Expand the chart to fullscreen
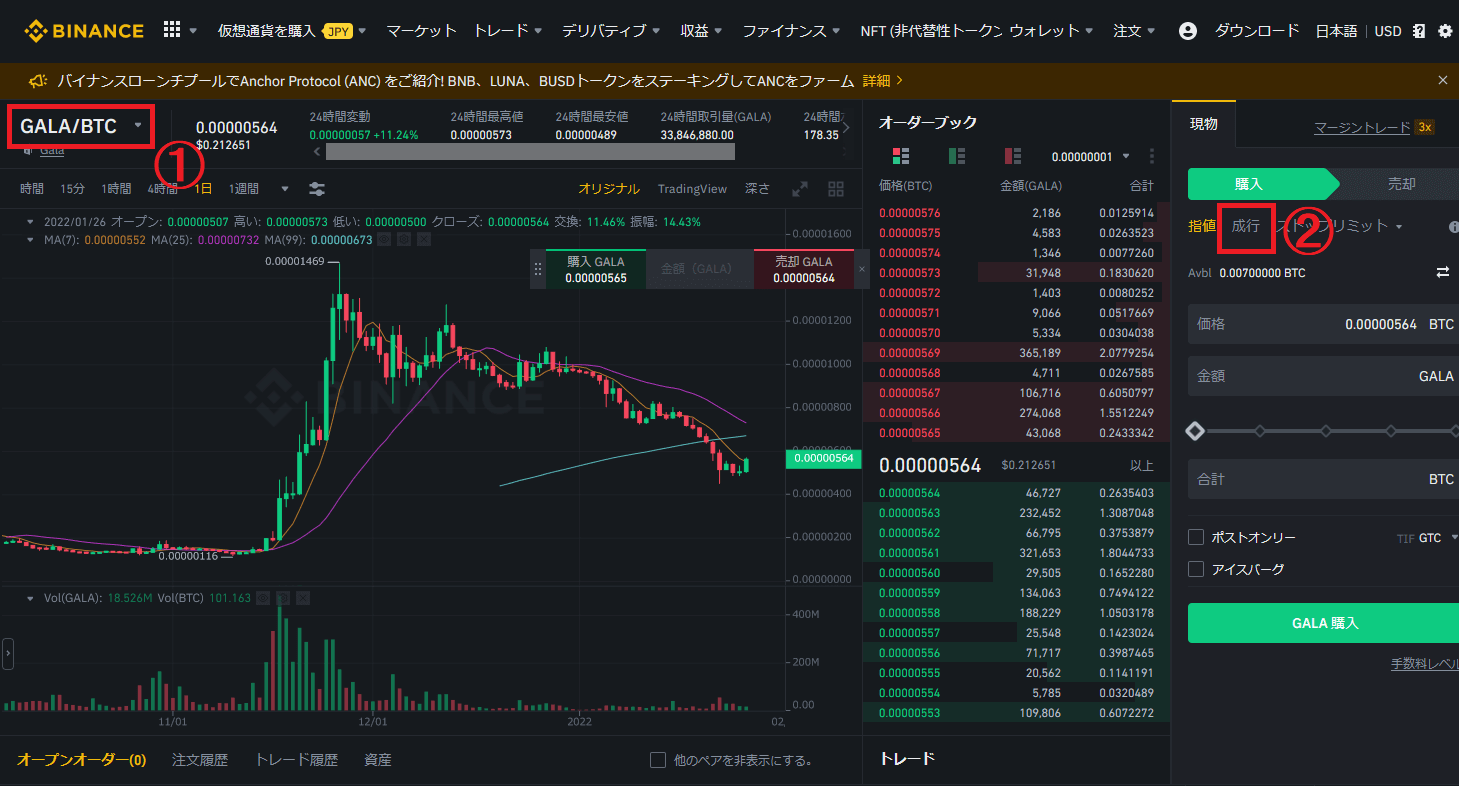1459x786 pixels. point(800,189)
